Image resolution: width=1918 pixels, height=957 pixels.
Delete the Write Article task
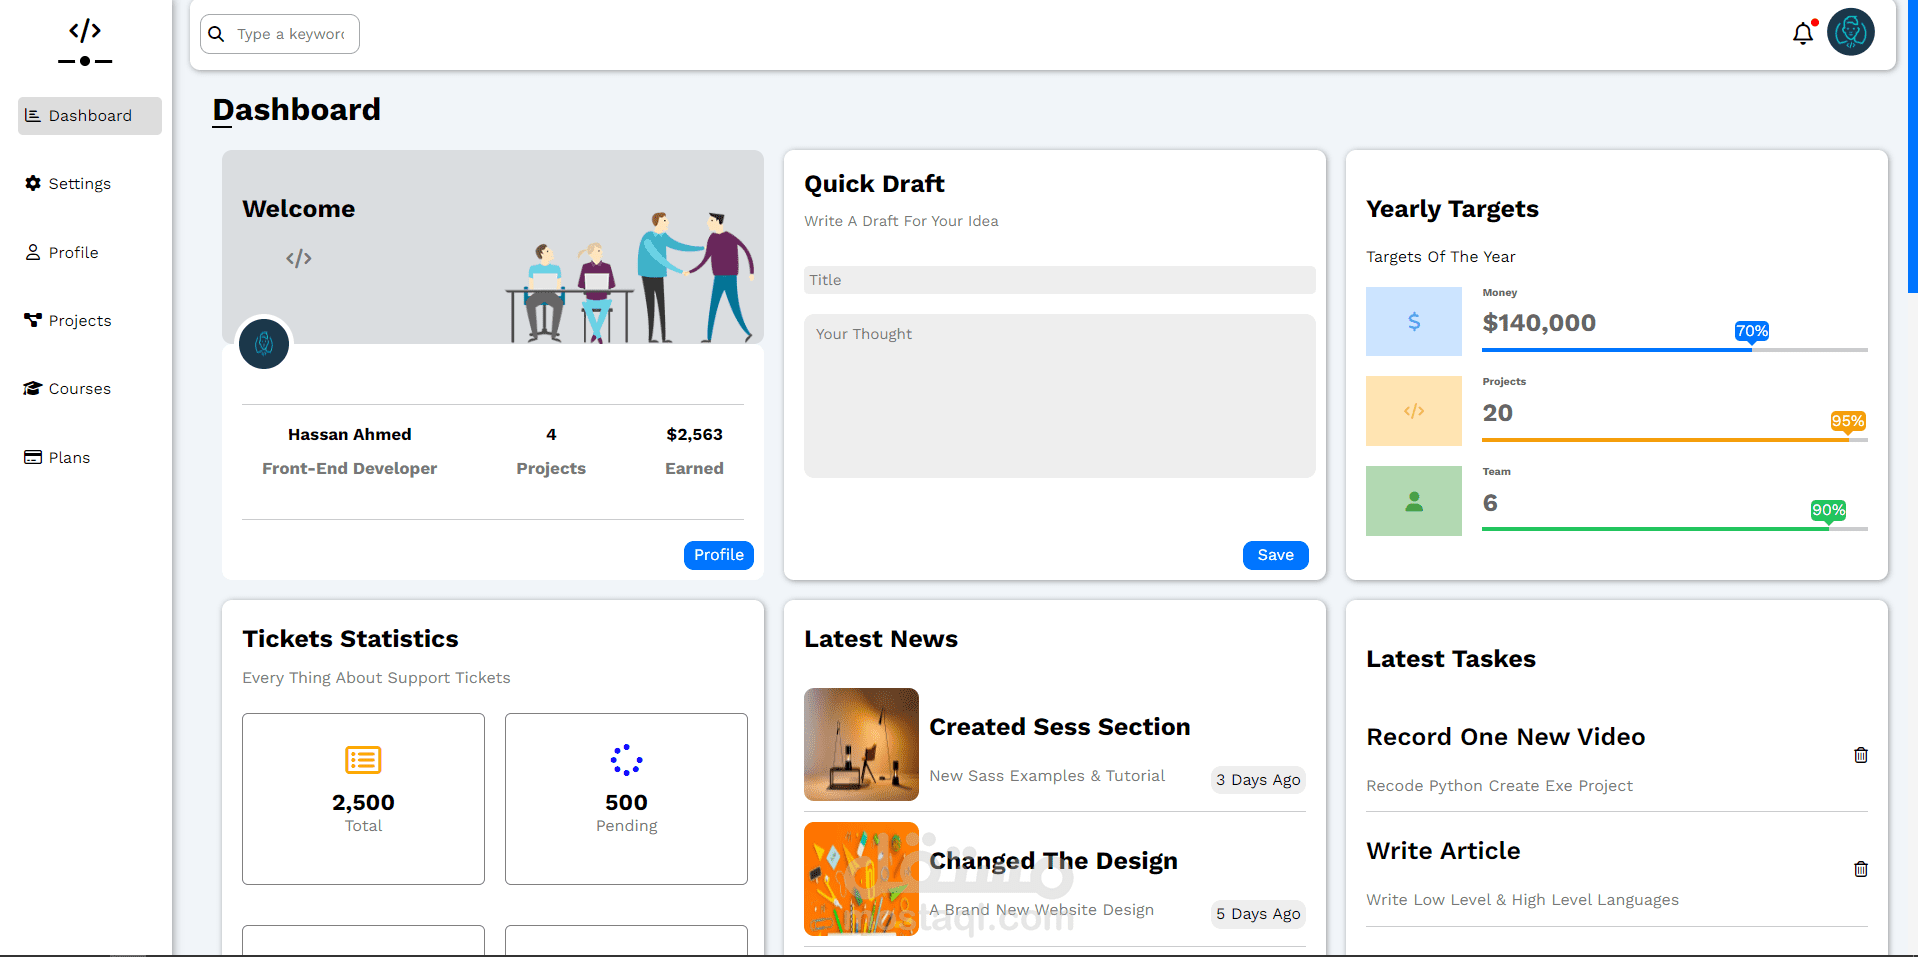pos(1861,869)
